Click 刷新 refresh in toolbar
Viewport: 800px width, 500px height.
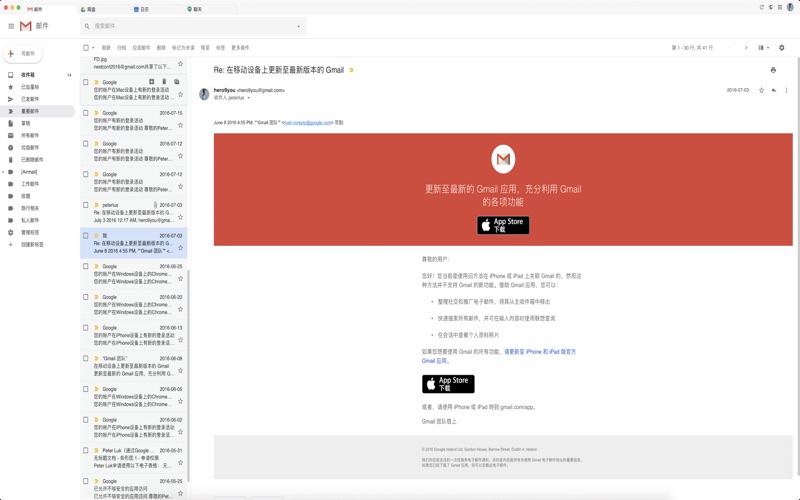(x=106, y=48)
